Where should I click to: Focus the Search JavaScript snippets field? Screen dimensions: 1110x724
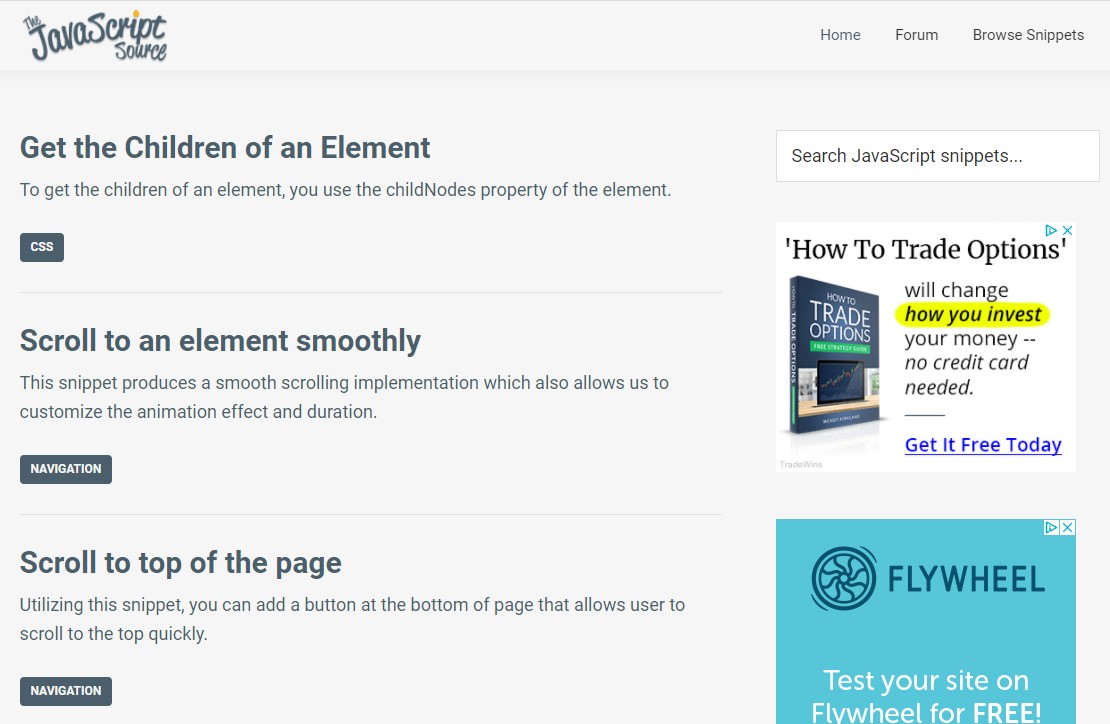(x=937, y=156)
